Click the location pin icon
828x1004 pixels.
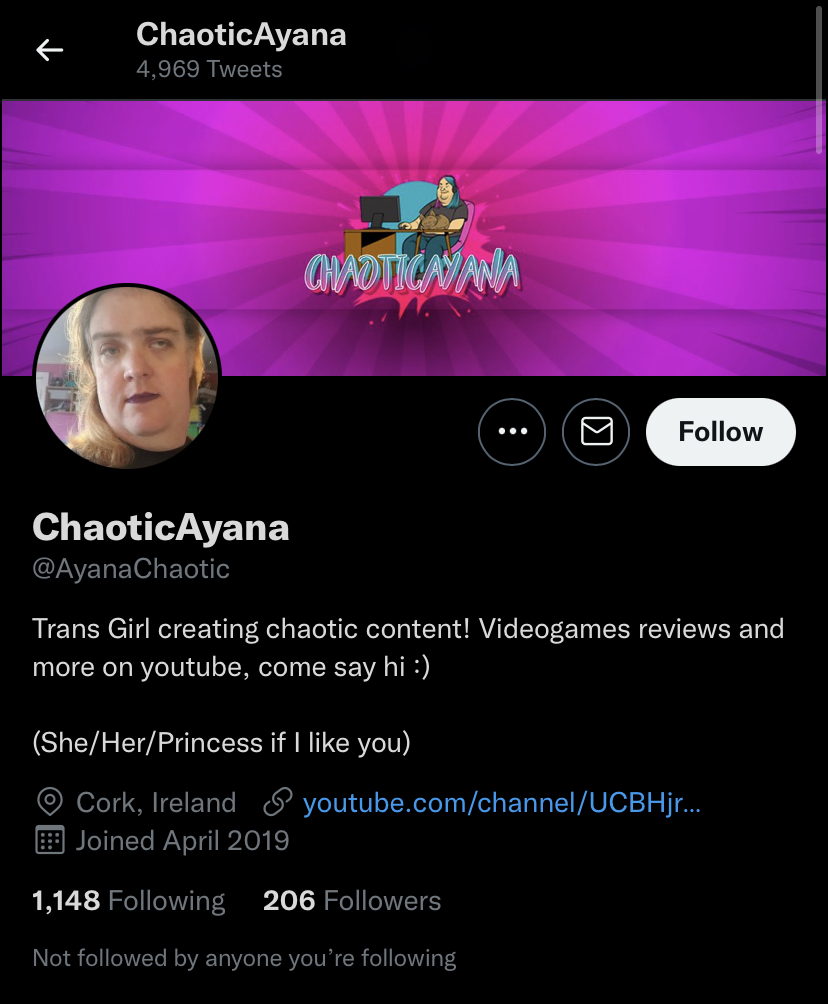click(49, 802)
